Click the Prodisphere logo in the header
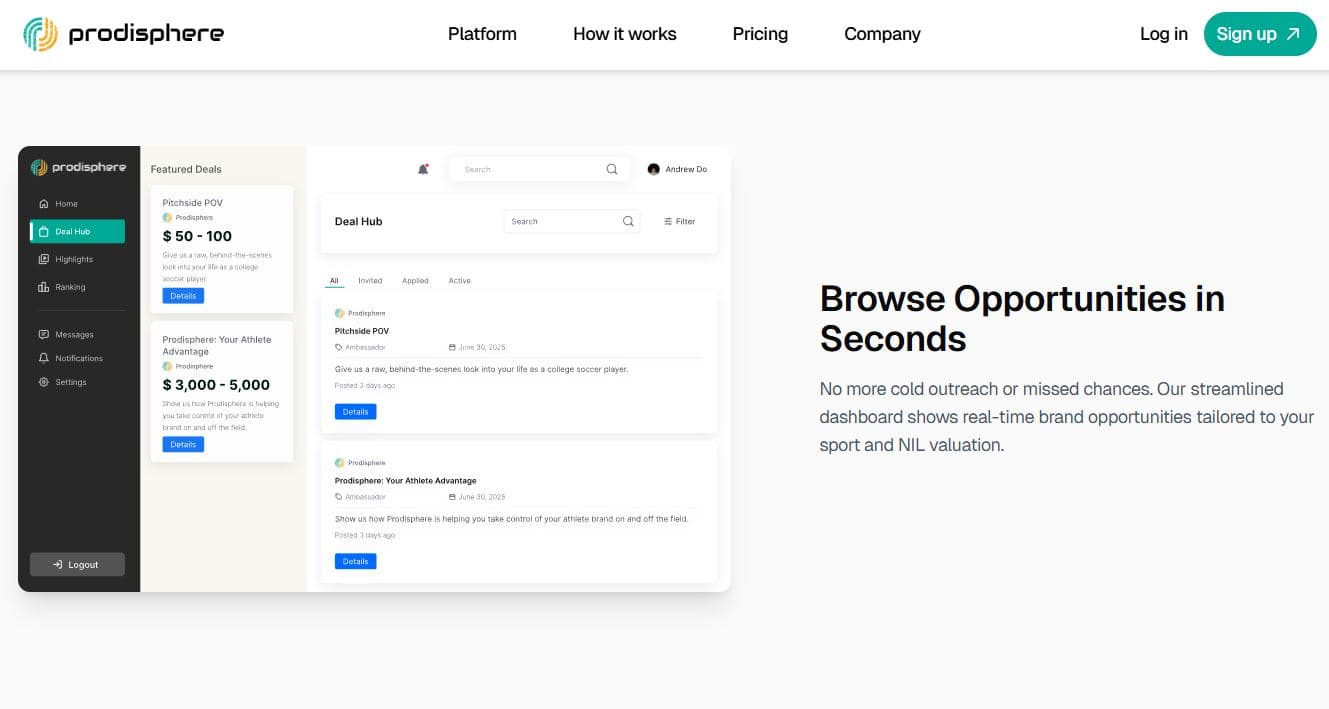This screenshot has width=1329, height=709. 123,34
